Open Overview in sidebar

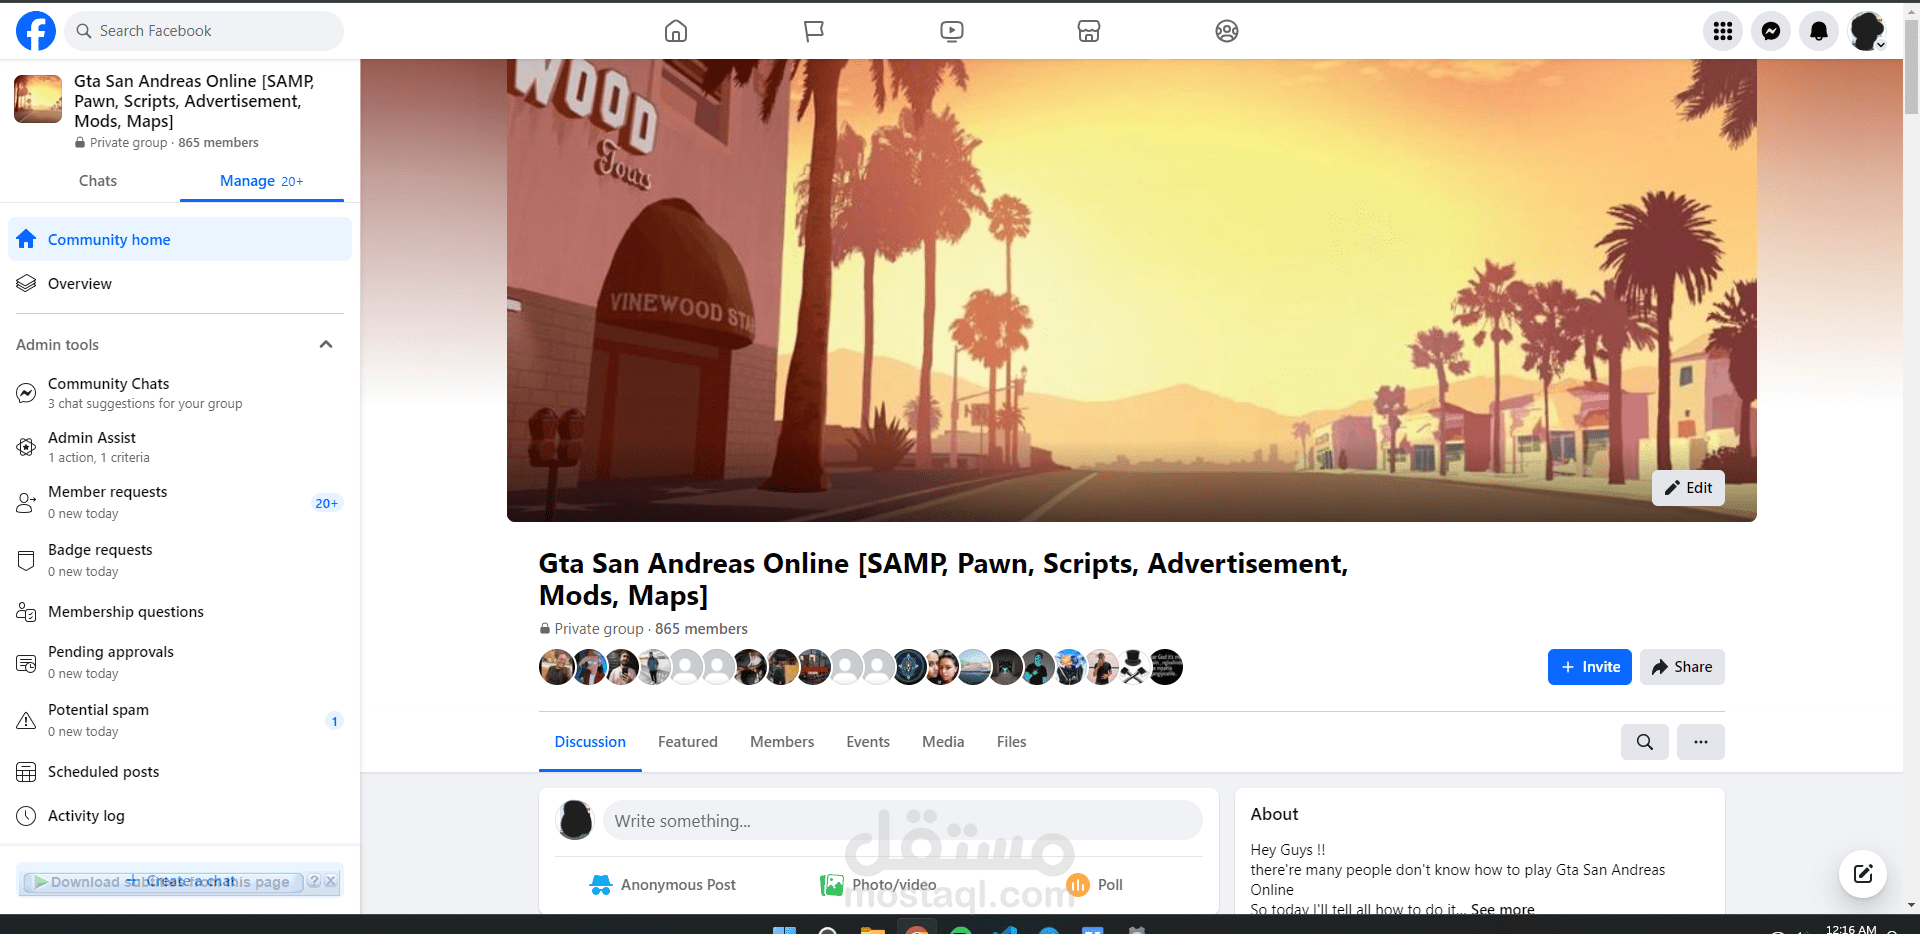point(180,283)
